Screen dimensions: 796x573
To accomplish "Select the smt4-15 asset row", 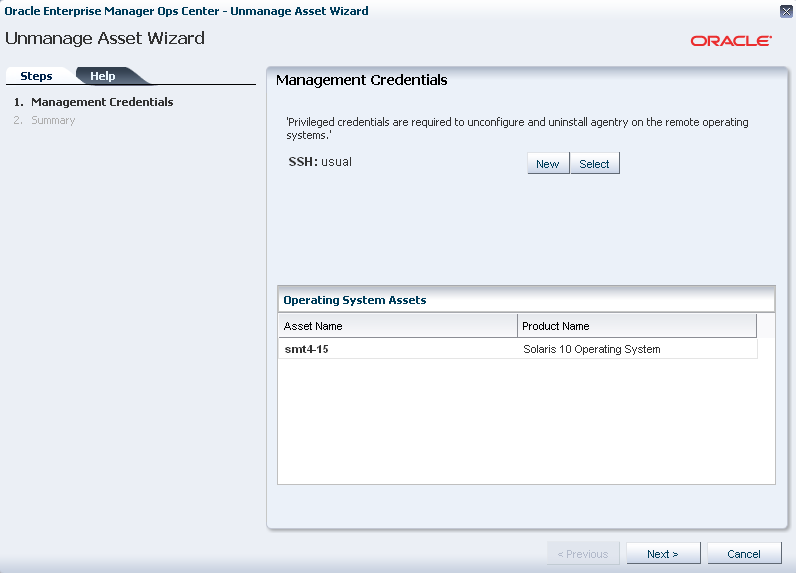I will pyautogui.click(x=518, y=349).
